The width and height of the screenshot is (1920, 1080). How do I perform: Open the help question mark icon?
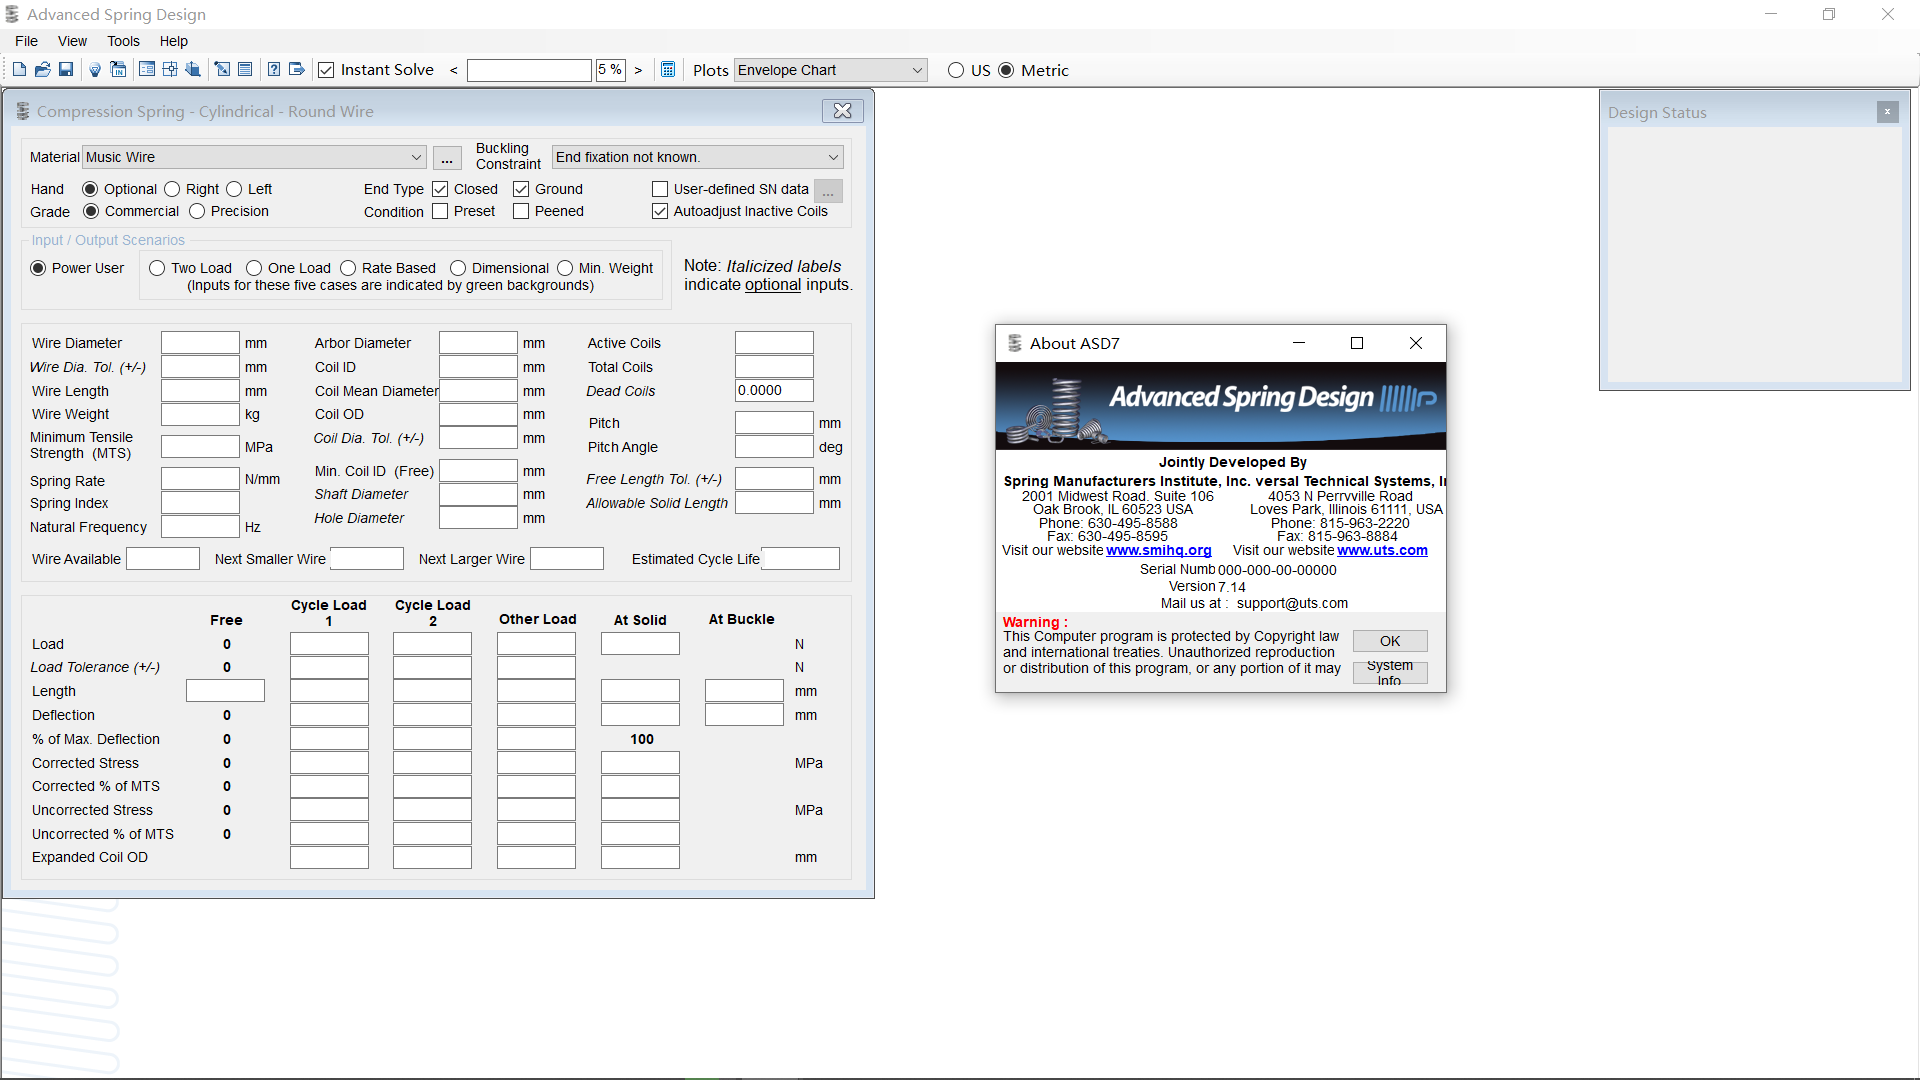(274, 69)
